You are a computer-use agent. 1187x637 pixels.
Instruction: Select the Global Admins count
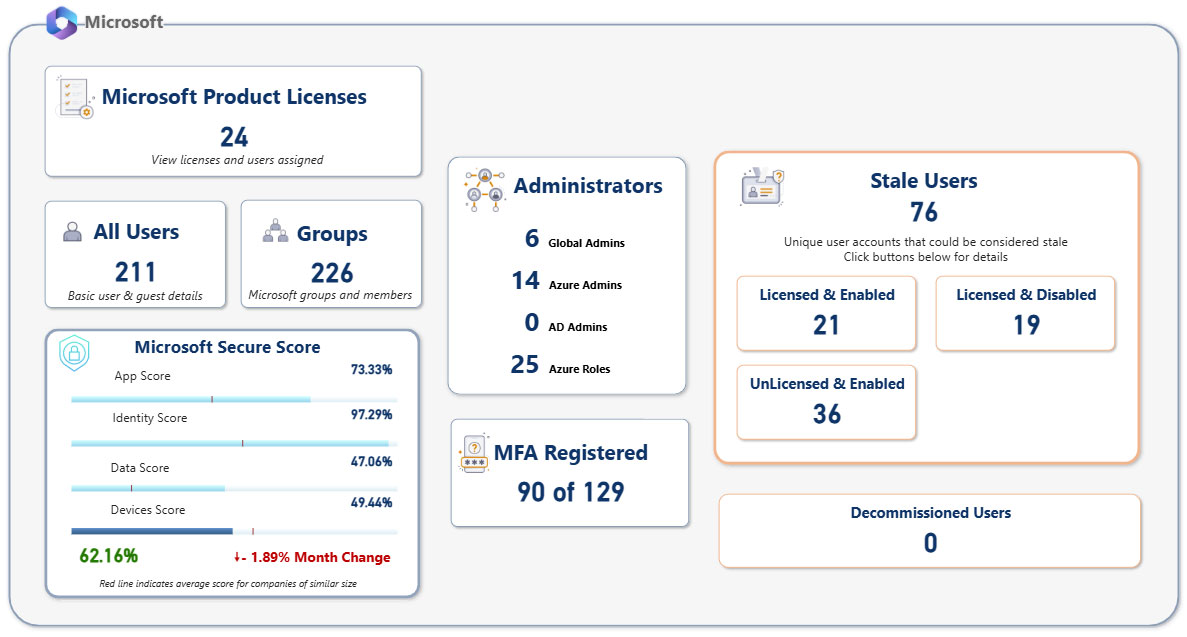click(x=531, y=239)
